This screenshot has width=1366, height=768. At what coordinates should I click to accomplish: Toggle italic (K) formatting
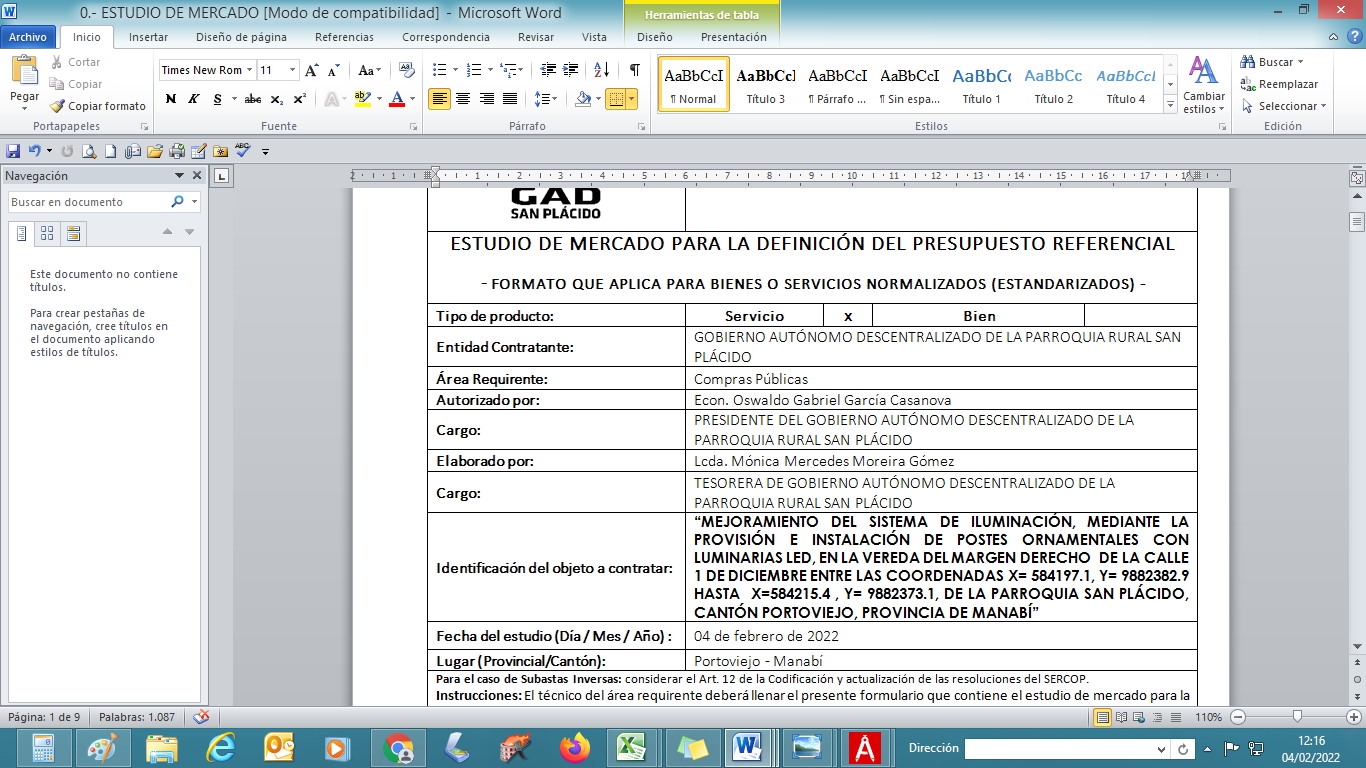(192, 99)
